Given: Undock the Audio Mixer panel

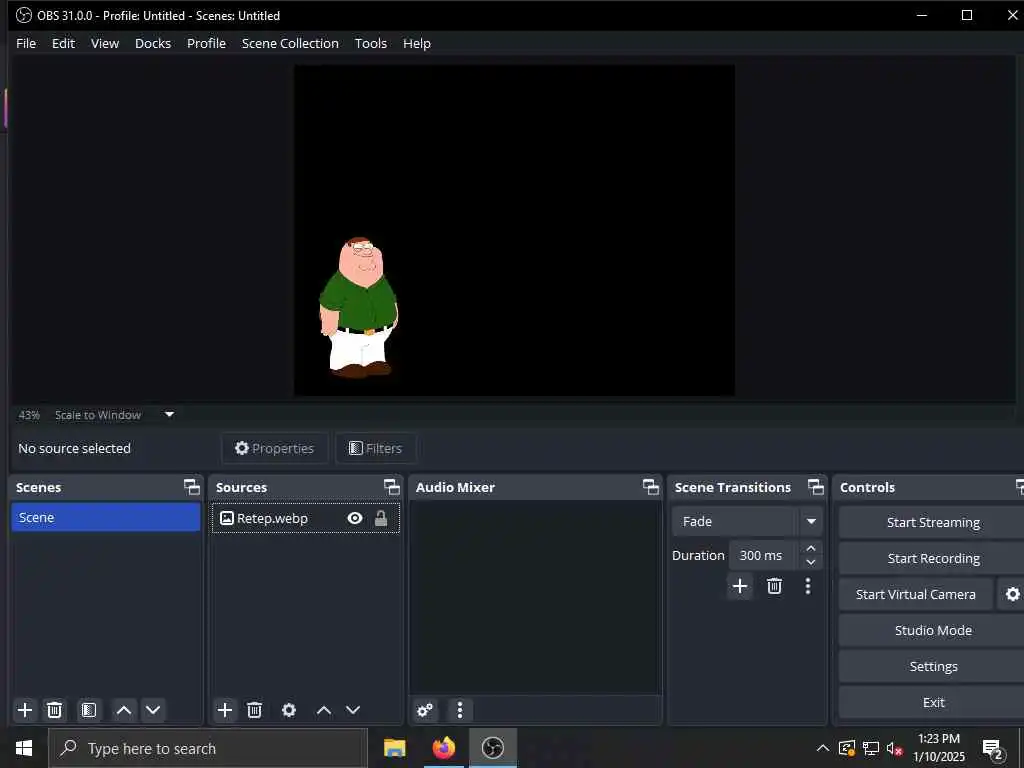Looking at the screenshot, I should [650, 487].
